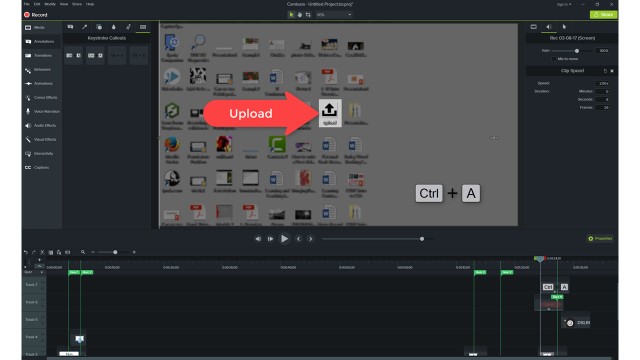
Task: Click the split icon on timeline toolbar
Action: click(68, 252)
